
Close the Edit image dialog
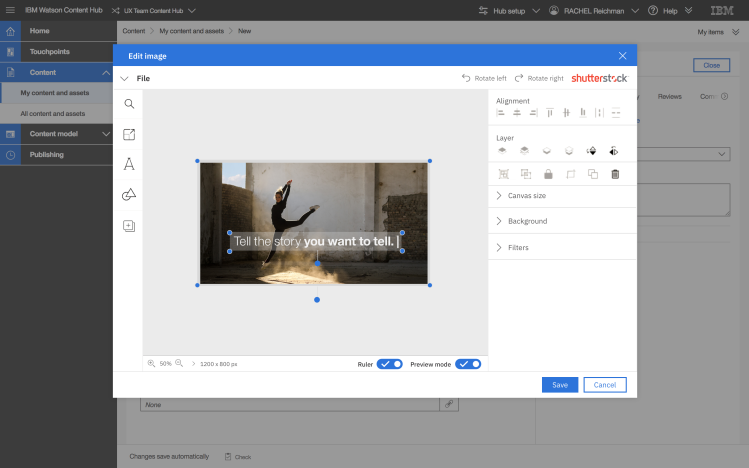622,56
